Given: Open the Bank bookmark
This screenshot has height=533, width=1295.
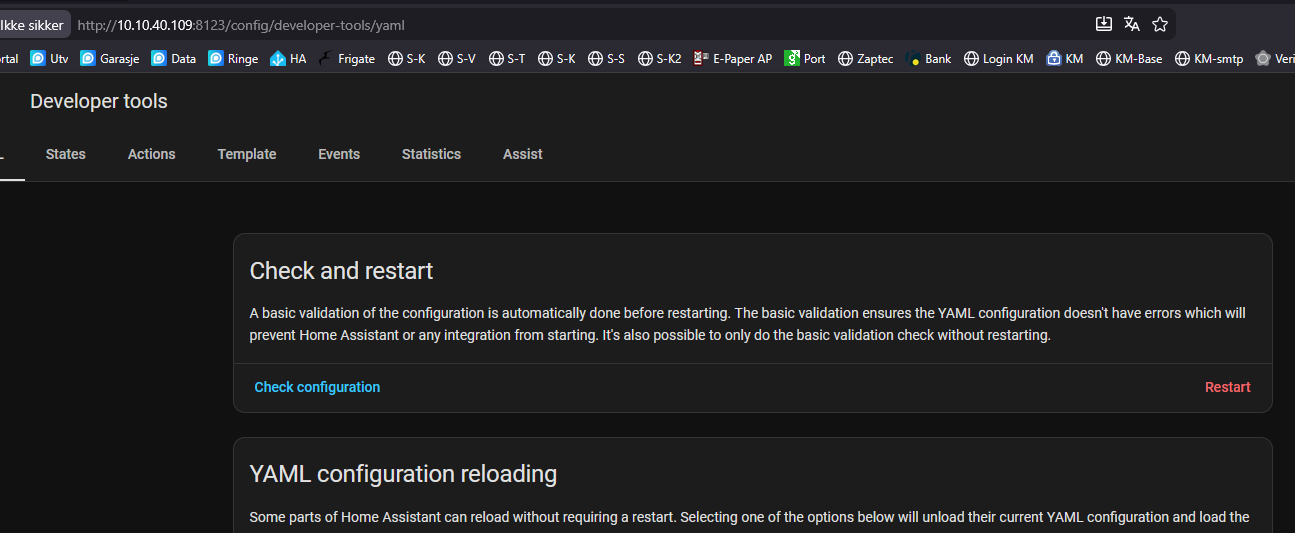Looking at the screenshot, I should 928,59.
